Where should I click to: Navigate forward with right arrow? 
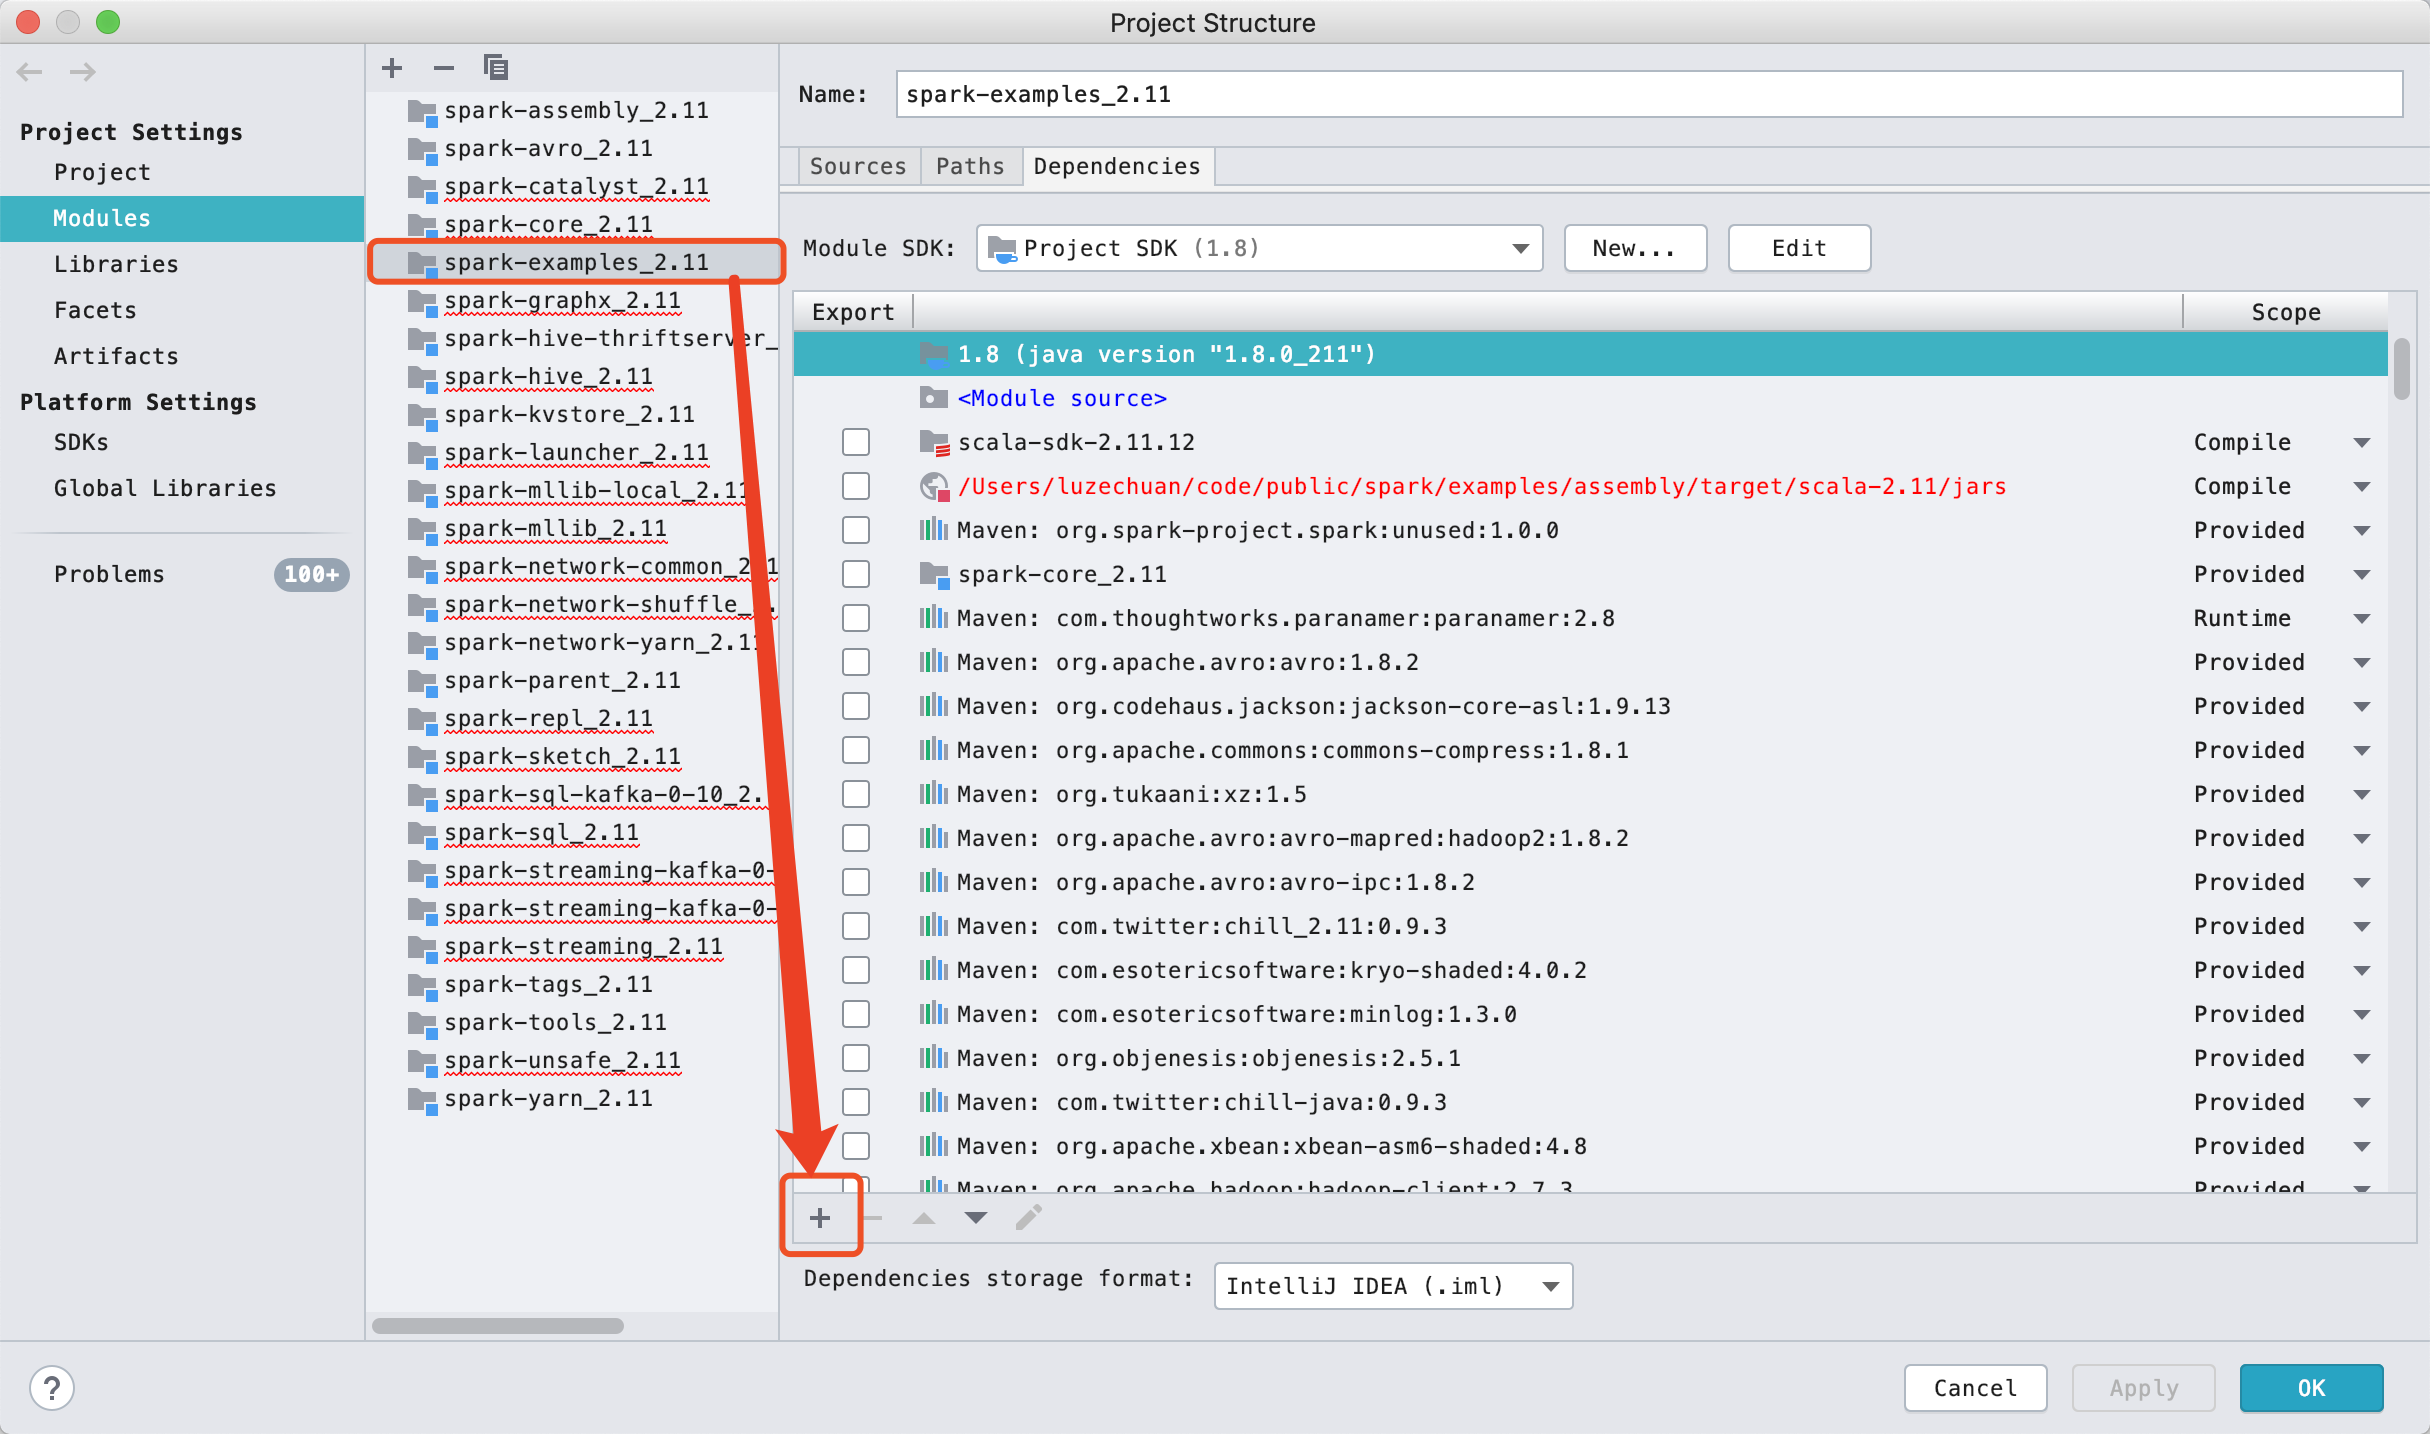83,72
